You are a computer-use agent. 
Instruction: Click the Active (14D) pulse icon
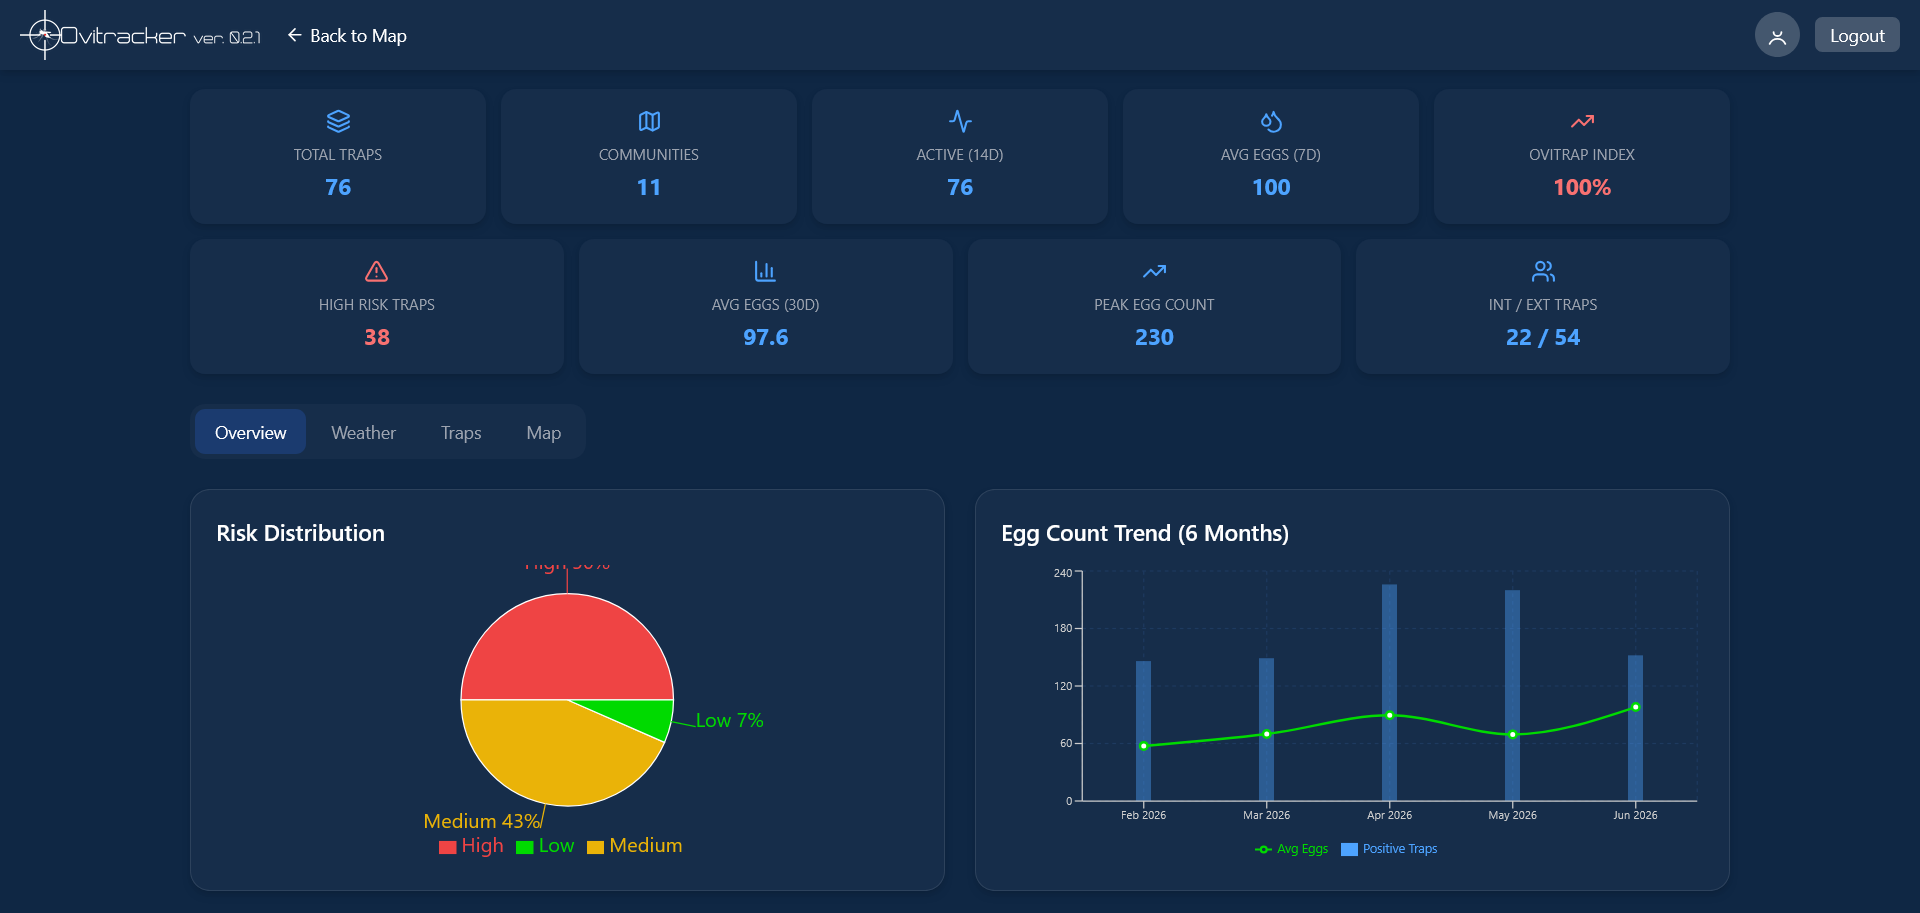pos(960,121)
